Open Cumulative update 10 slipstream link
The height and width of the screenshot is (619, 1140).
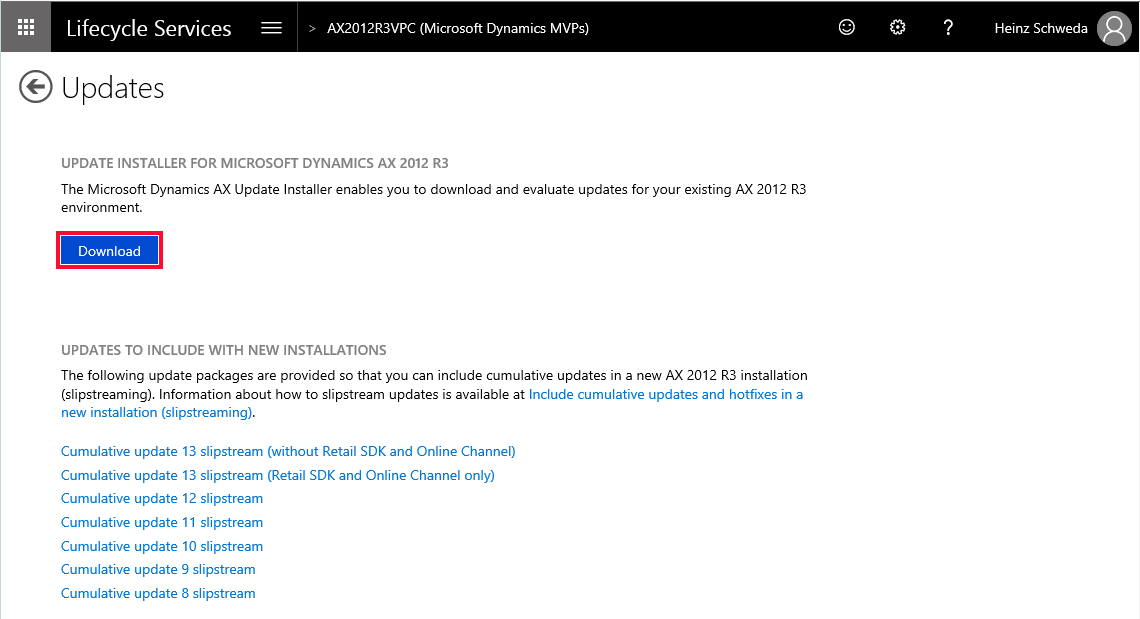(162, 546)
